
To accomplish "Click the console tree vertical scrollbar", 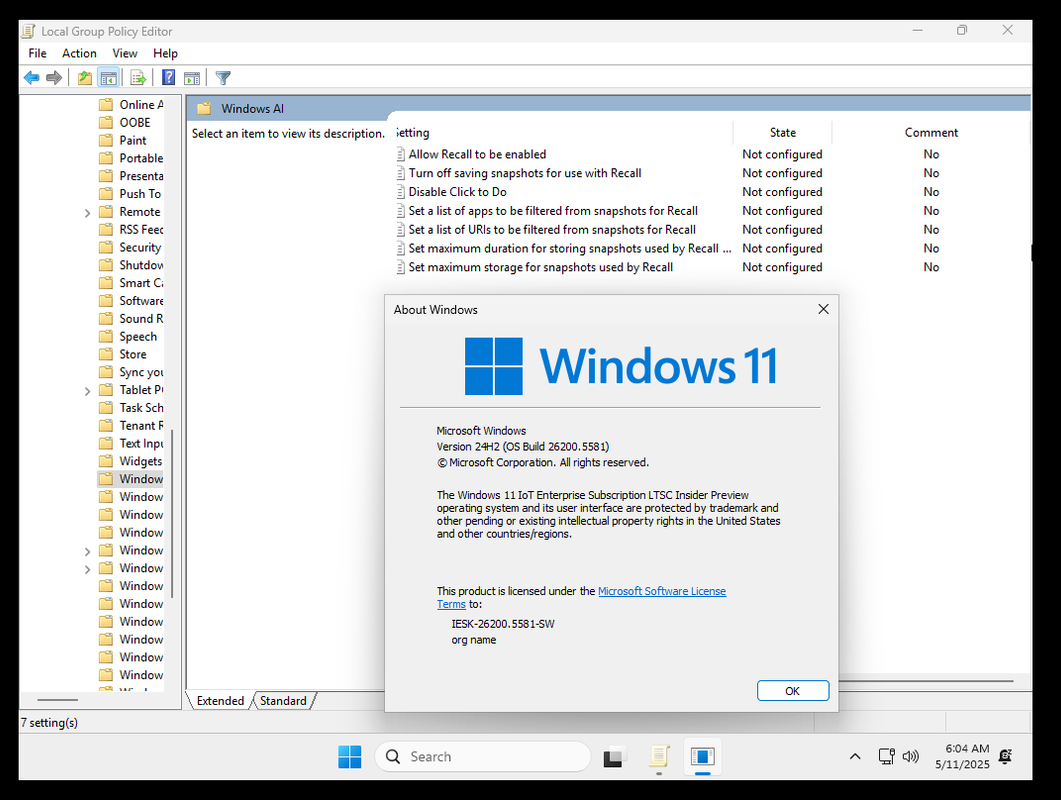I will tap(171, 514).
